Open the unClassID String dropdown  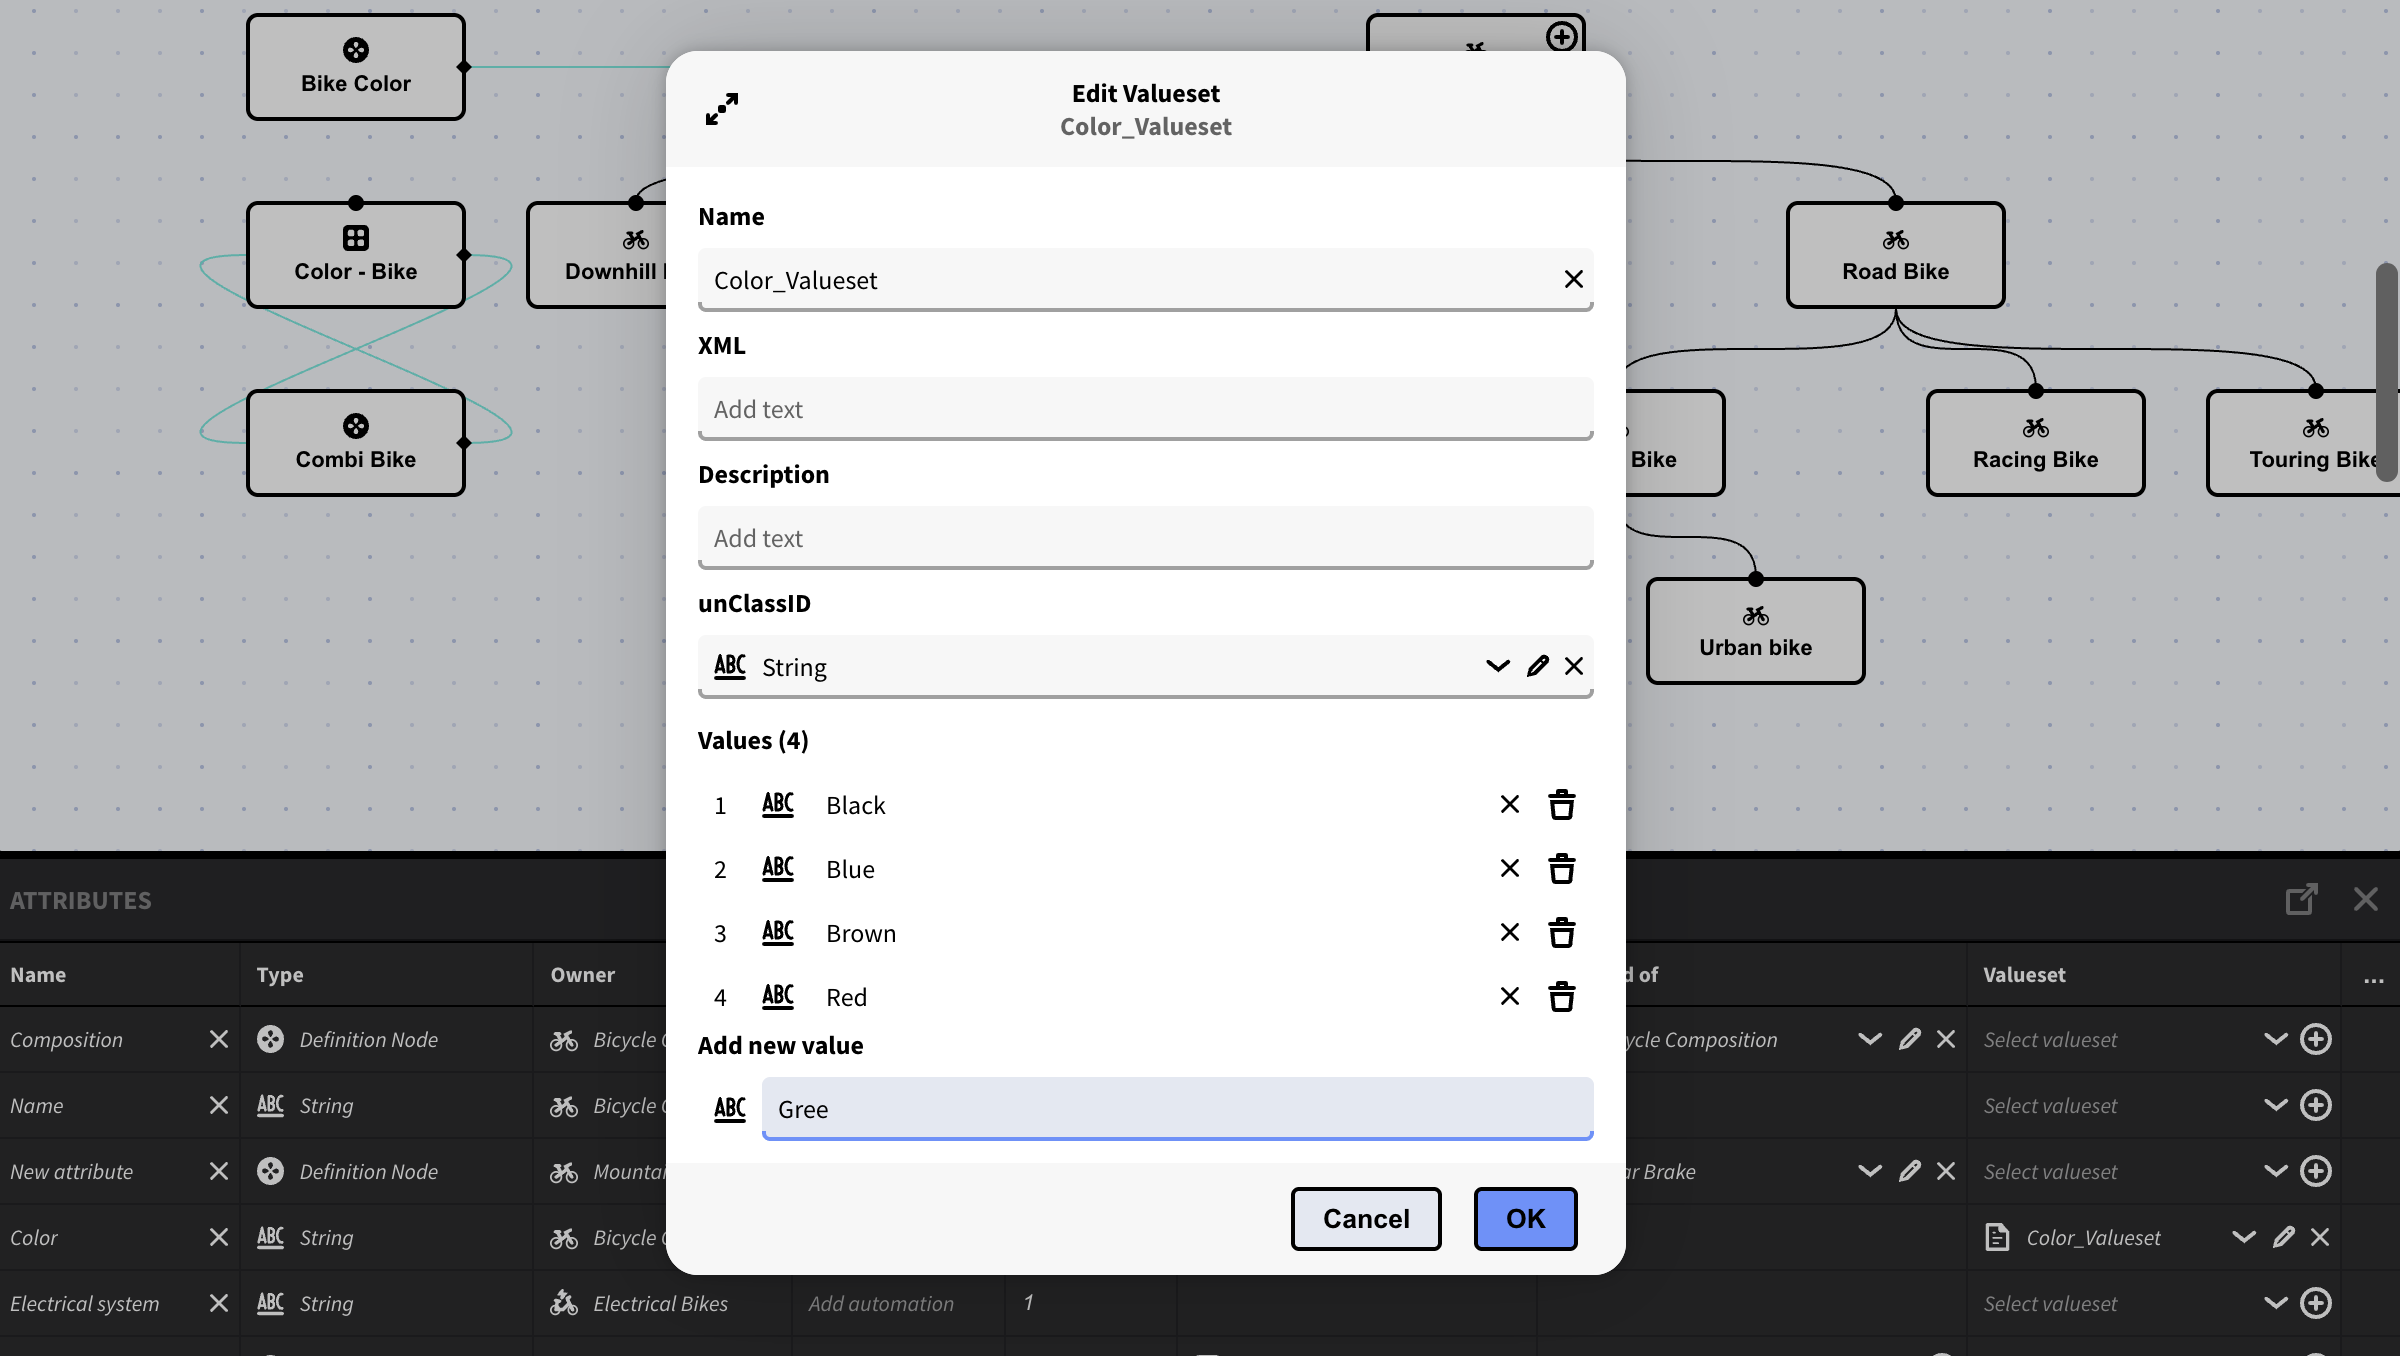[1497, 666]
